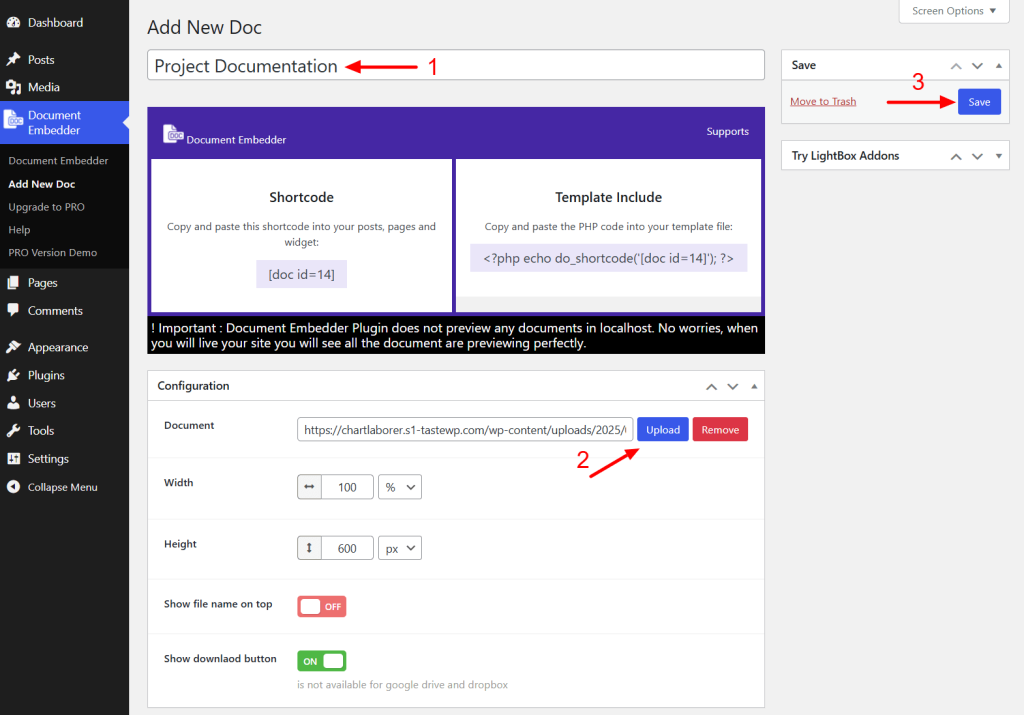Click the Project Documentation title field
Viewport: 1024px width, 715px height.
click(x=455, y=66)
